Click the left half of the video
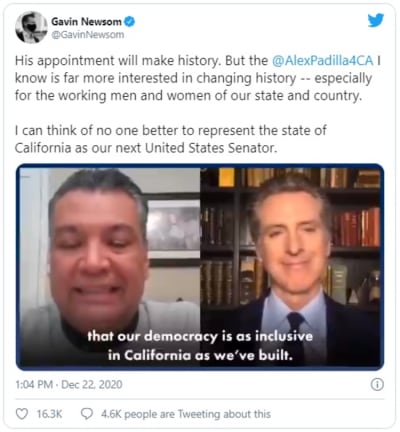Viewport: 400px width, 432px height. (x=109, y=267)
